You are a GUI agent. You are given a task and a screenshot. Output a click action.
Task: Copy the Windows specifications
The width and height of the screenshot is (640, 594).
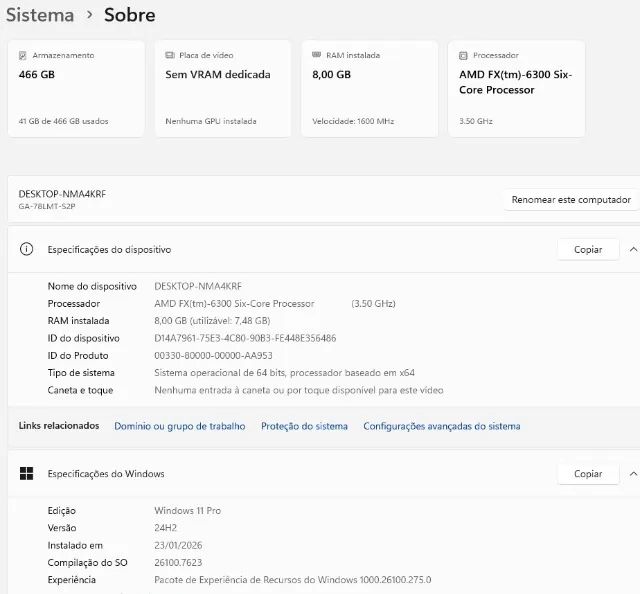coord(588,474)
